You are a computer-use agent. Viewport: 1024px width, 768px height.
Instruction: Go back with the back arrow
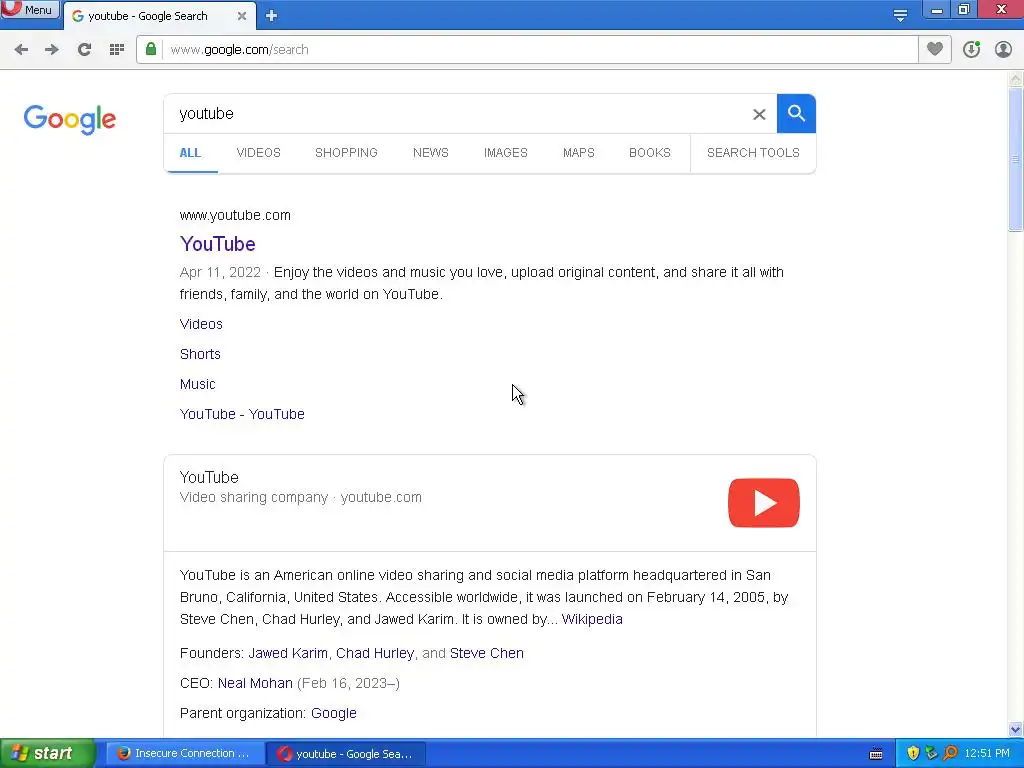click(x=21, y=50)
